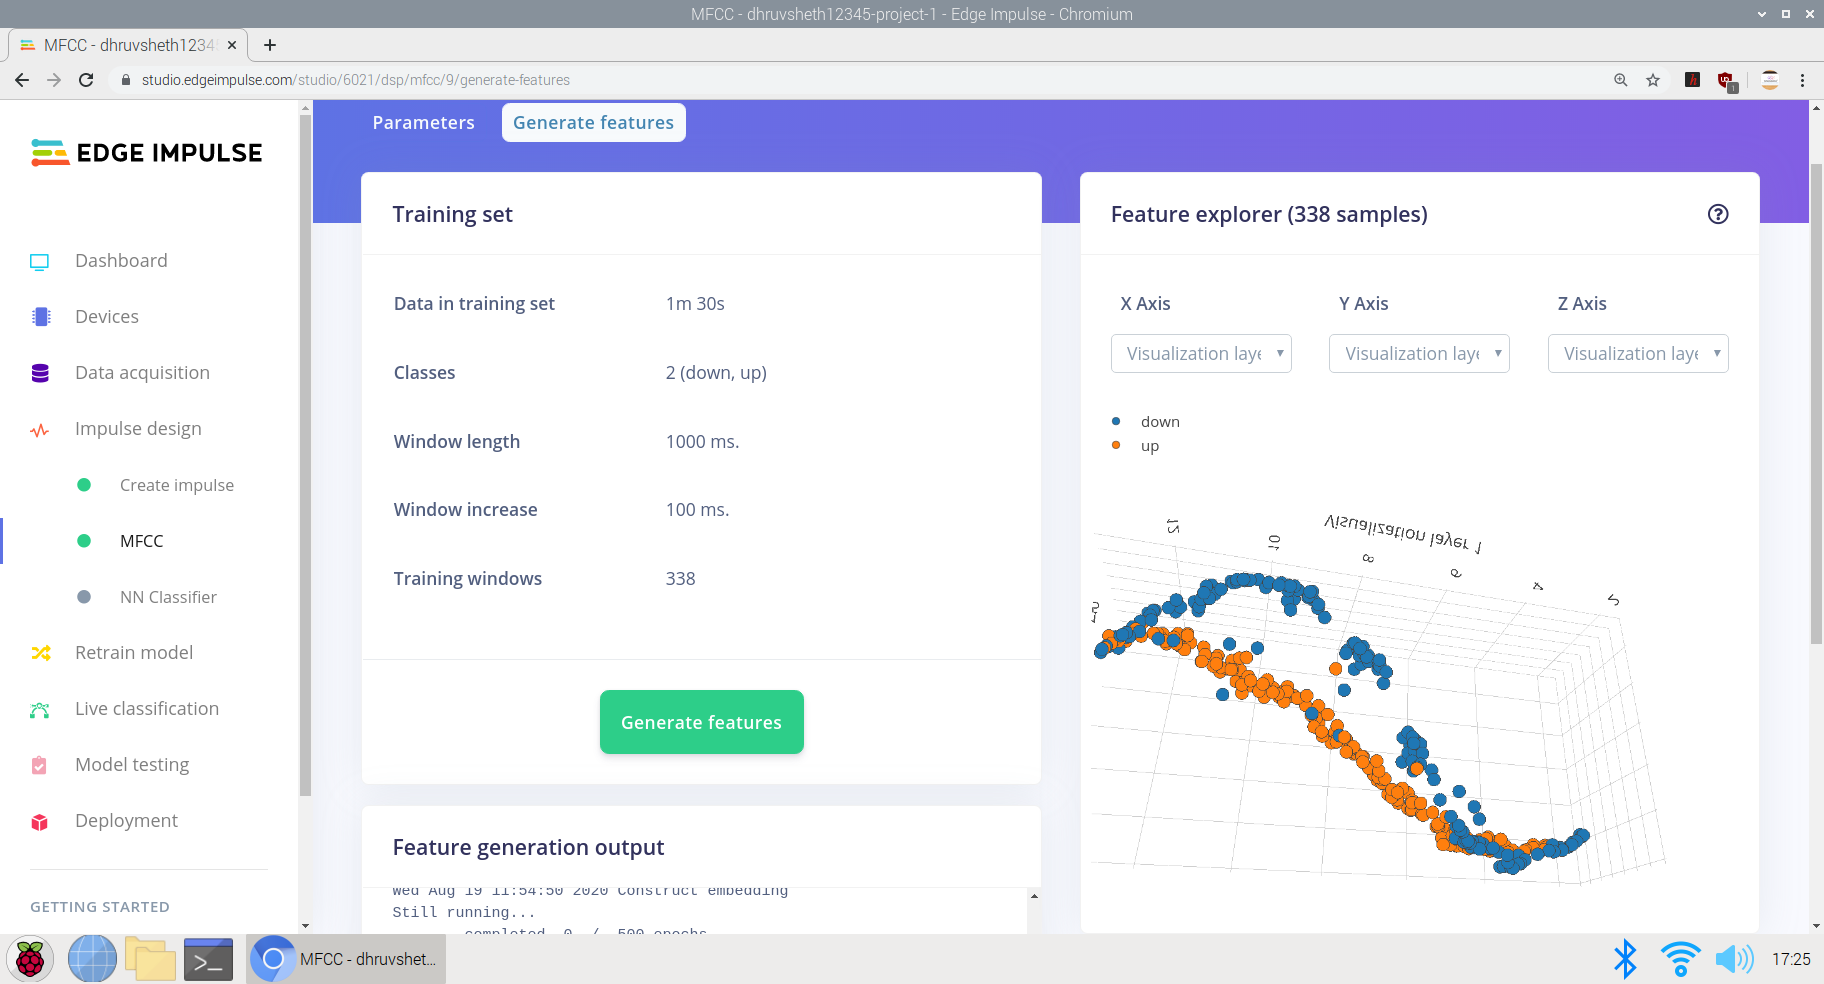Image resolution: width=1824 pixels, height=984 pixels.
Task: Select the Devices section icon
Action: tap(40, 316)
